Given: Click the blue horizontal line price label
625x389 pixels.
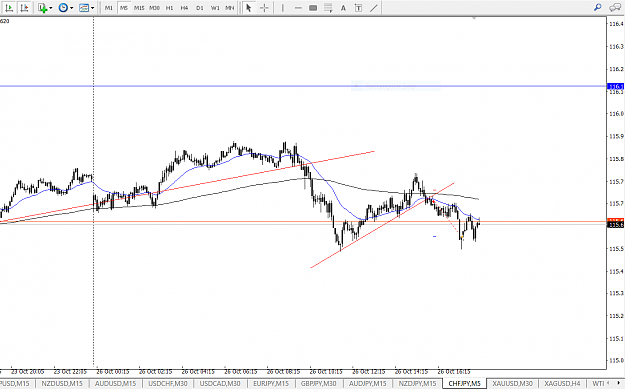Looking at the screenshot, I should (x=615, y=86).
